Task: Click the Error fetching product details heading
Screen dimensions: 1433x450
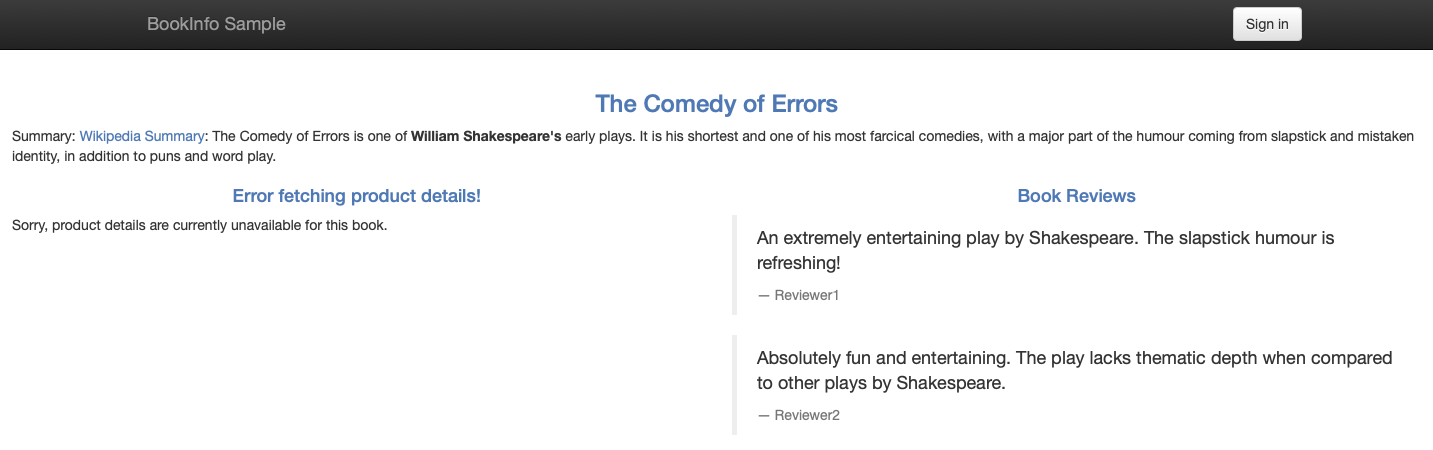Action: coord(357,196)
